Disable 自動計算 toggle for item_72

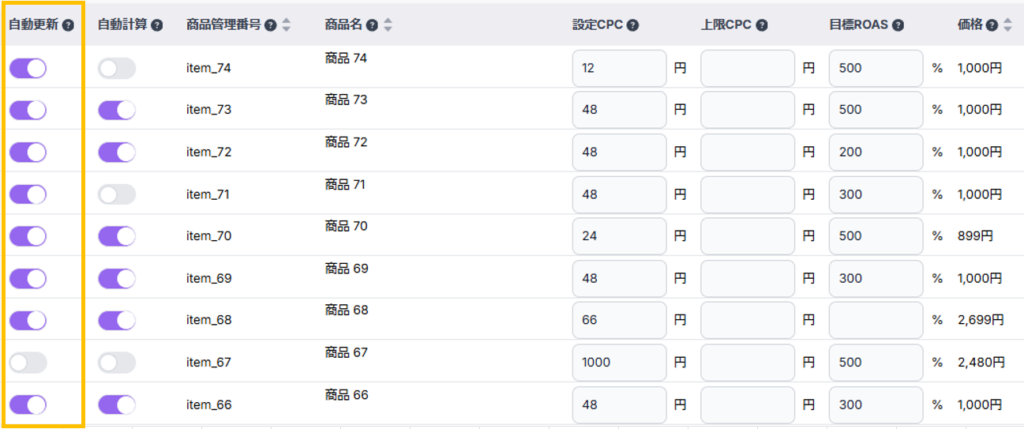point(116,152)
